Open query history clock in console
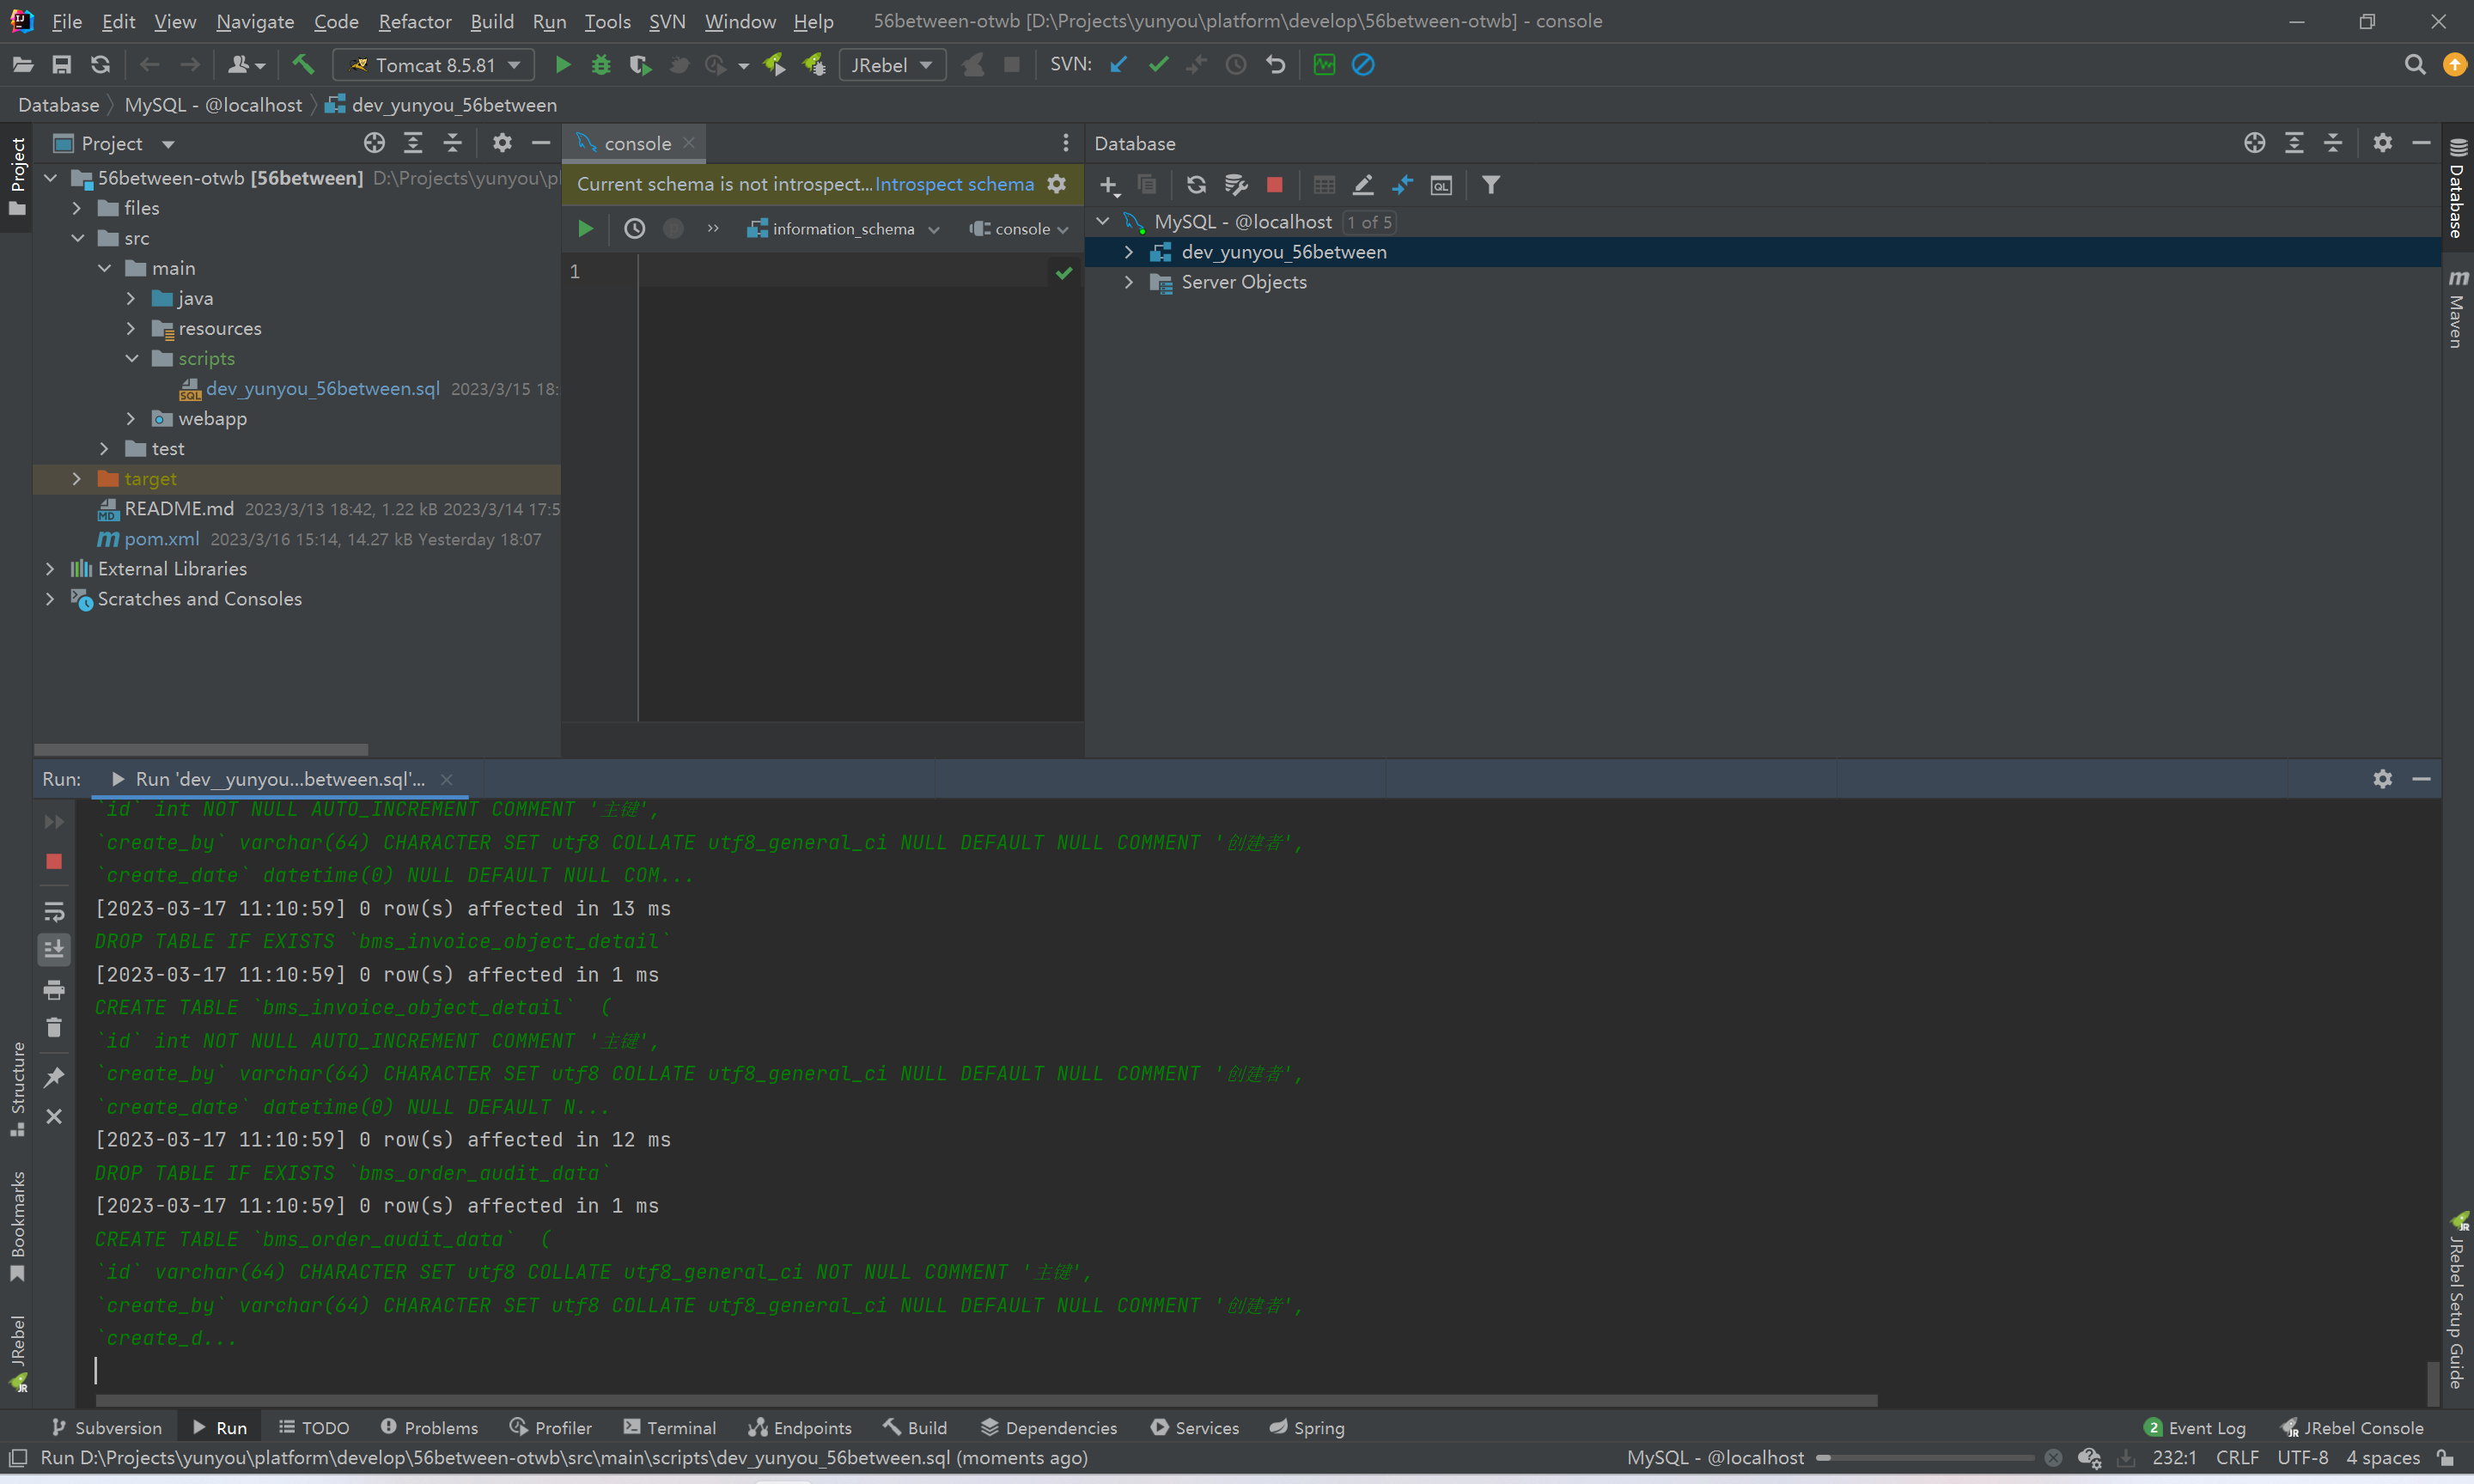This screenshot has width=2474, height=1484. [634, 229]
